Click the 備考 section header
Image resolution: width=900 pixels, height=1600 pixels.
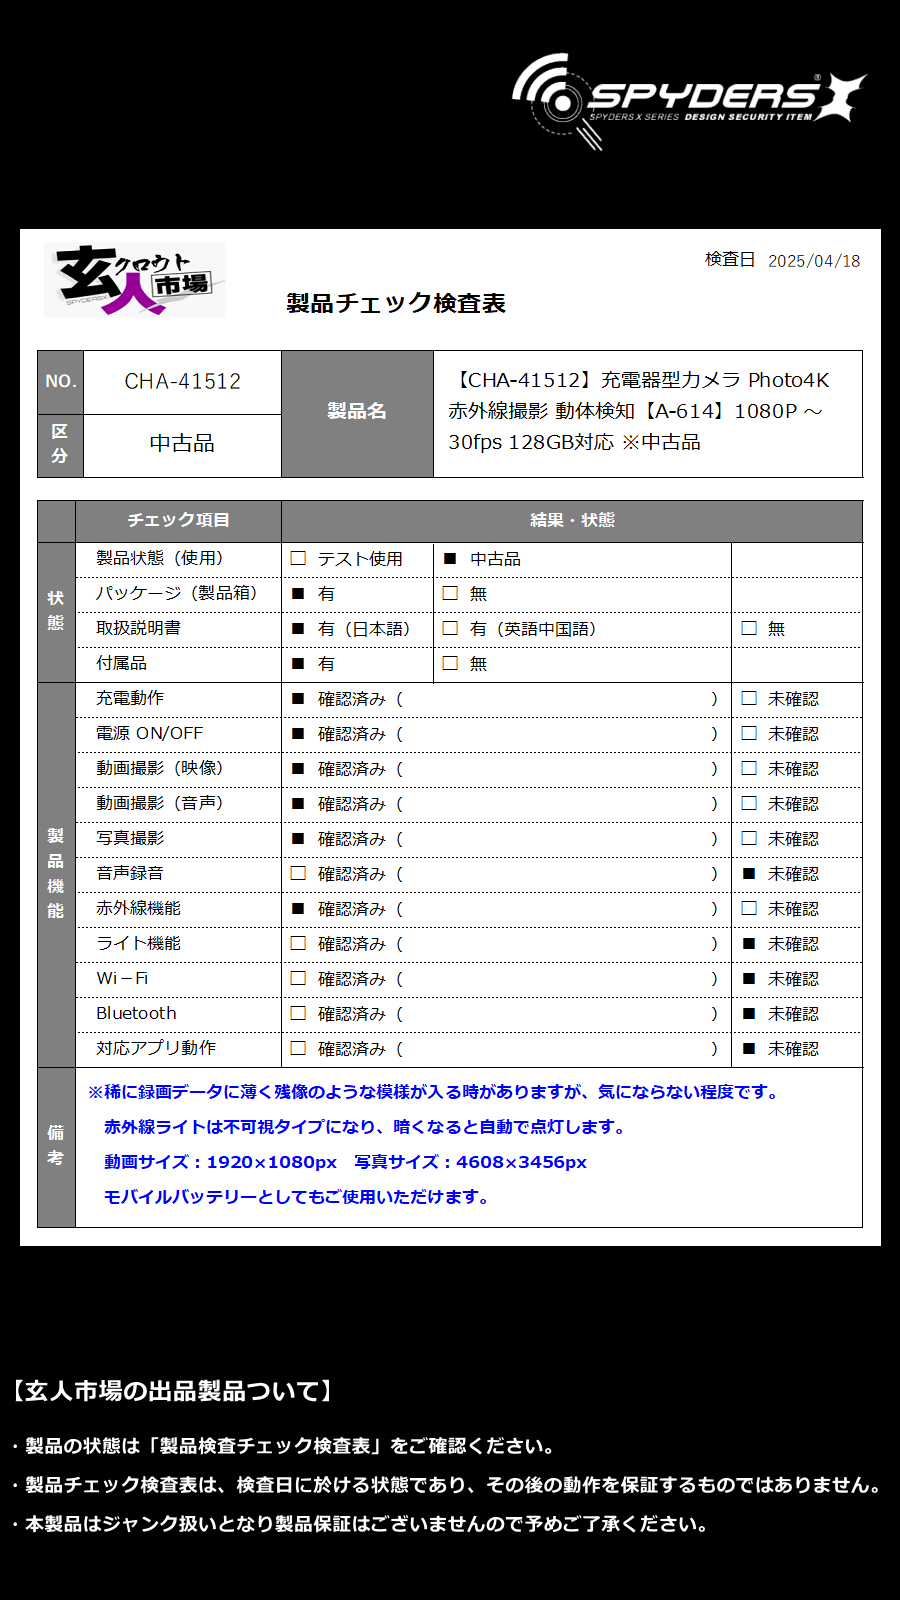56,1146
